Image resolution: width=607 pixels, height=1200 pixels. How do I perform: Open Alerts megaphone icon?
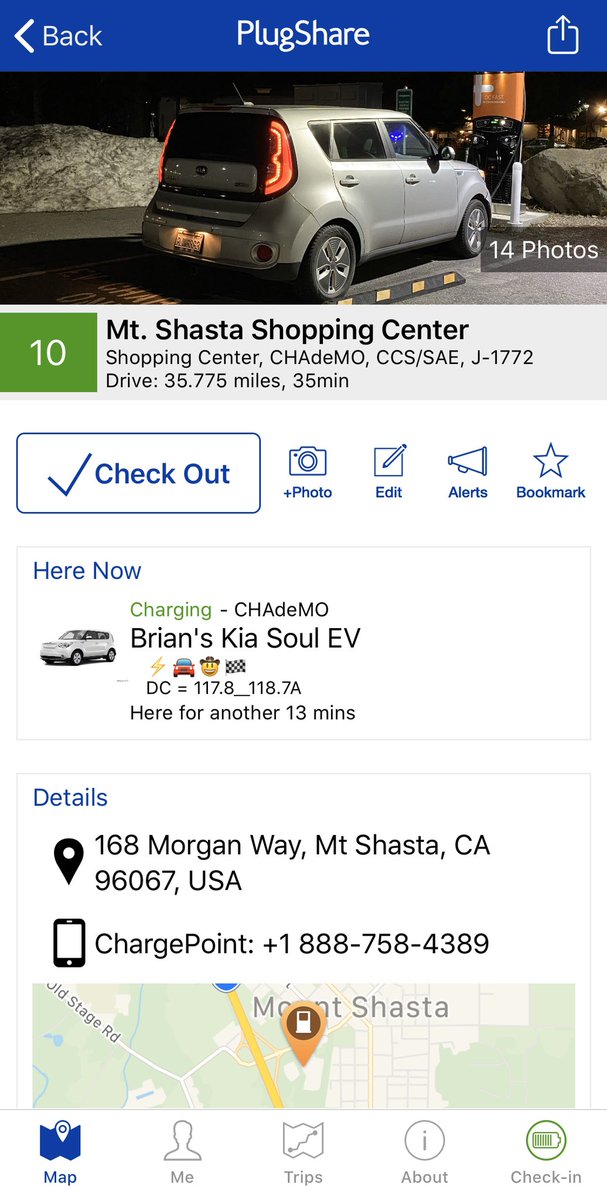pyautogui.click(x=467, y=473)
